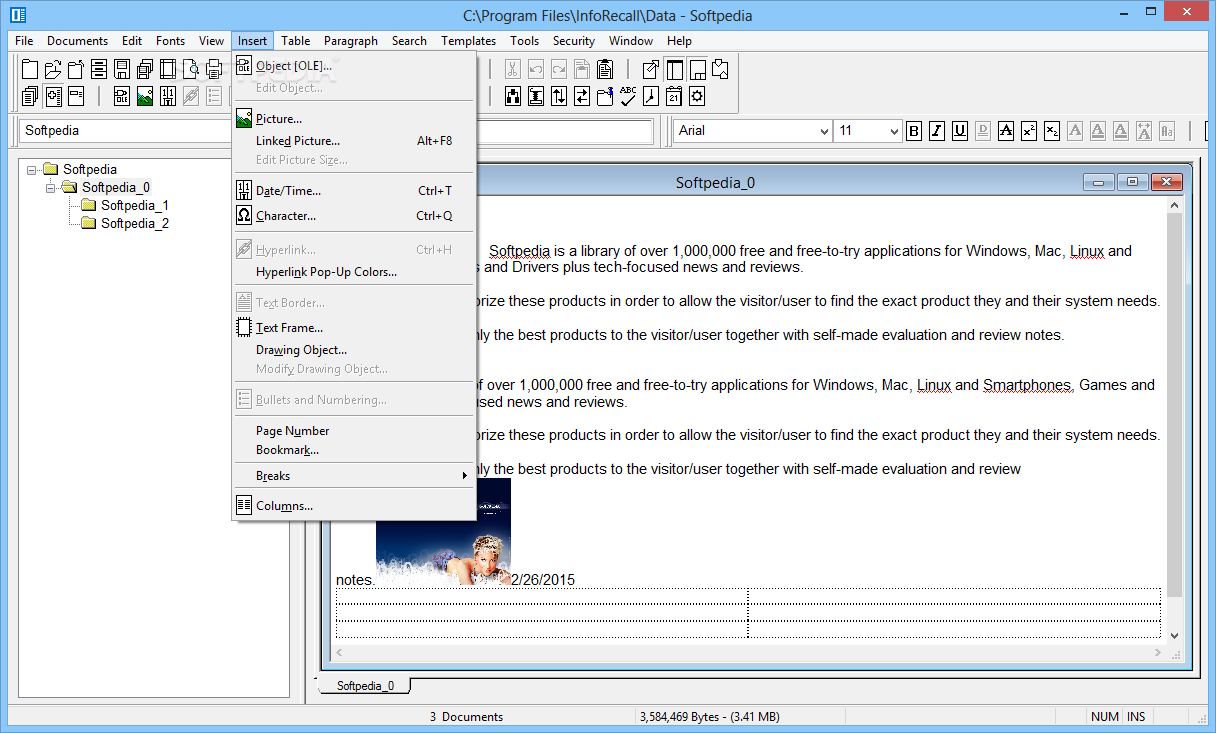This screenshot has width=1216, height=733.
Task: Open the font size 11 dropdown
Action: 894,131
